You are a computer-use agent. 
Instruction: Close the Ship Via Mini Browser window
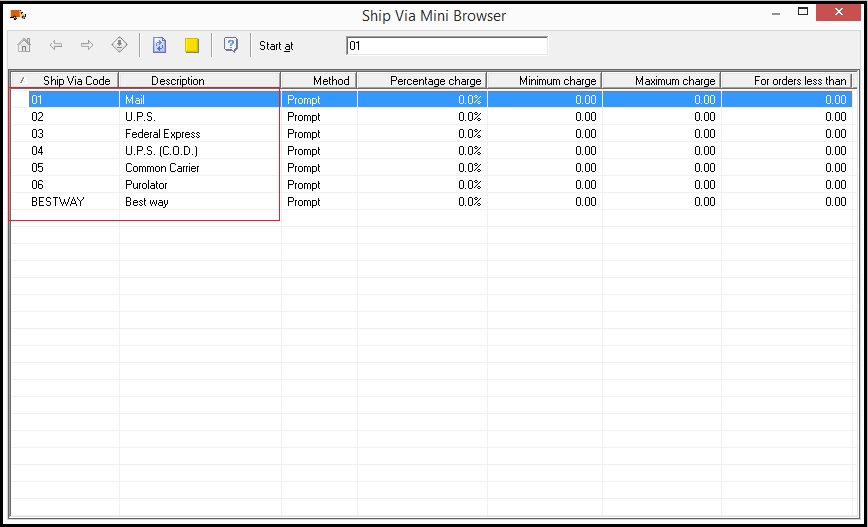pyautogui.click(x=838, y=12)
